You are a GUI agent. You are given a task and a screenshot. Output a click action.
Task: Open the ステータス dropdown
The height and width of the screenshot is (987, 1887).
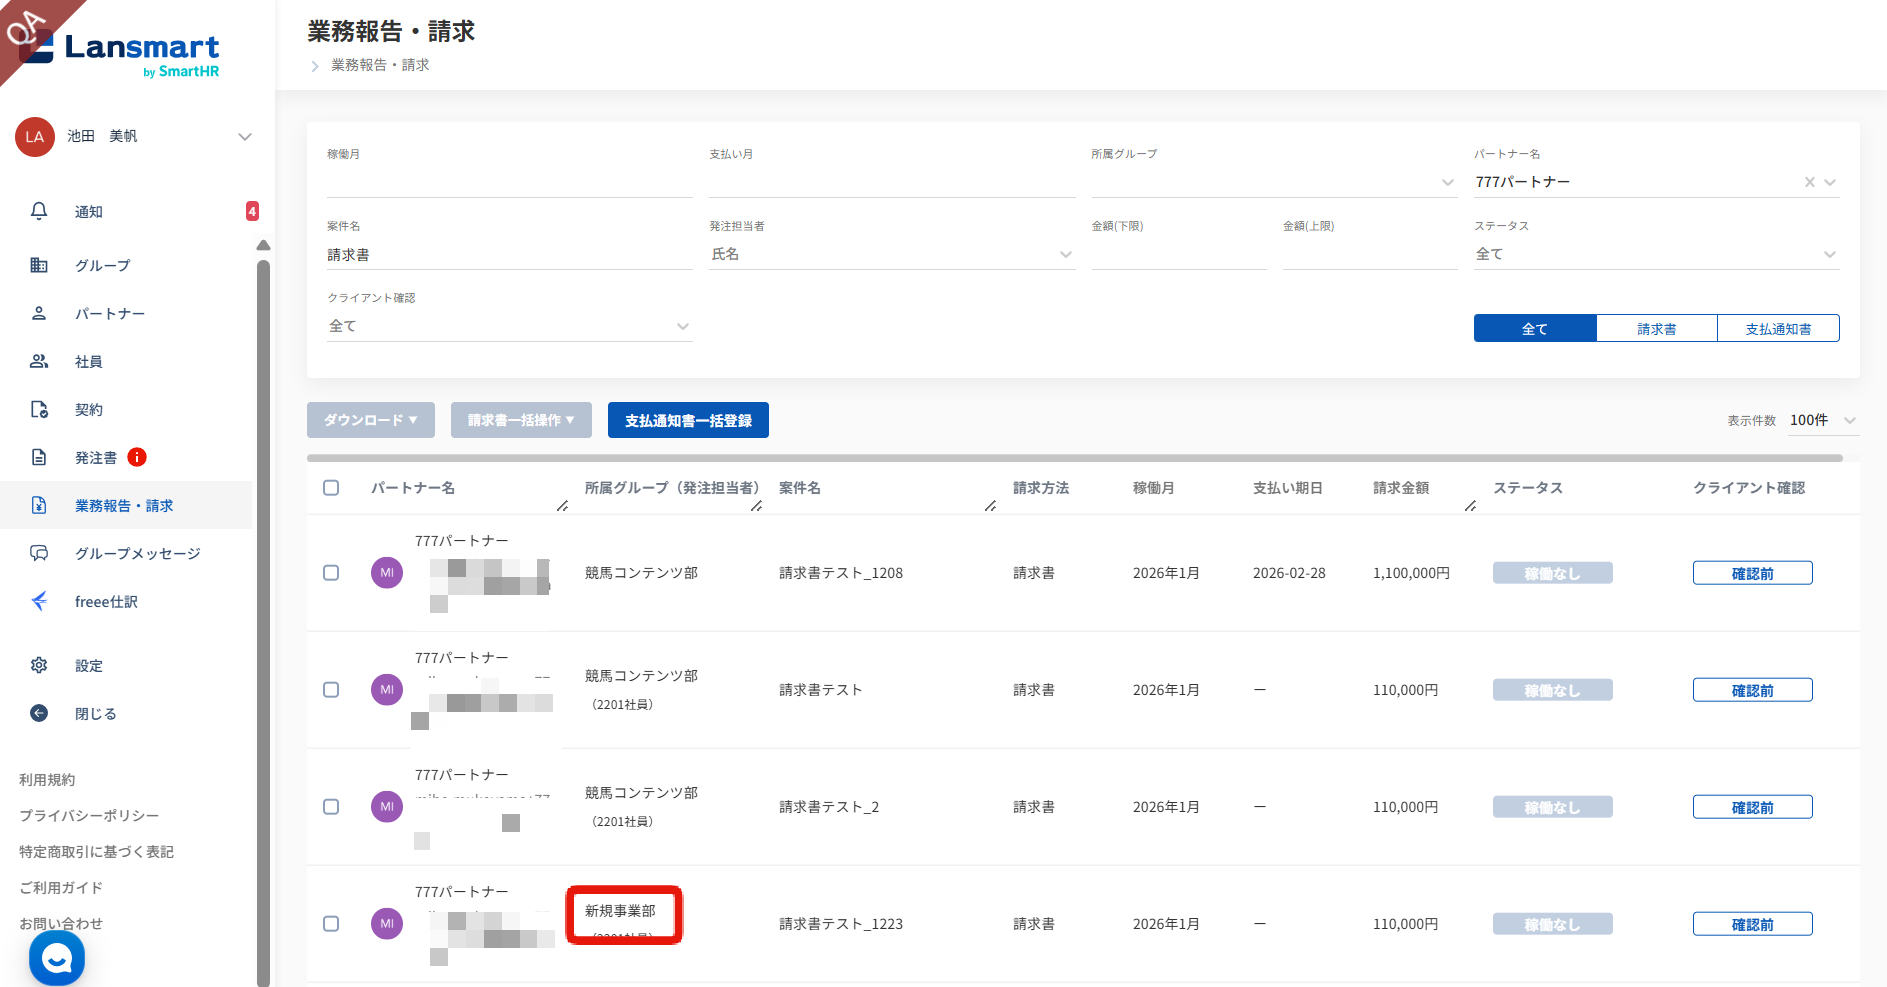(x=1656, y=254)
